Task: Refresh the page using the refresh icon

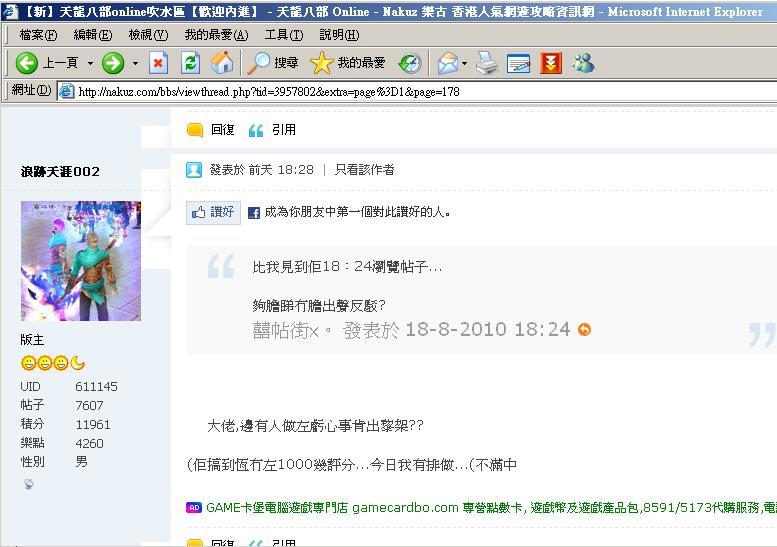Action: pos(190,63)
